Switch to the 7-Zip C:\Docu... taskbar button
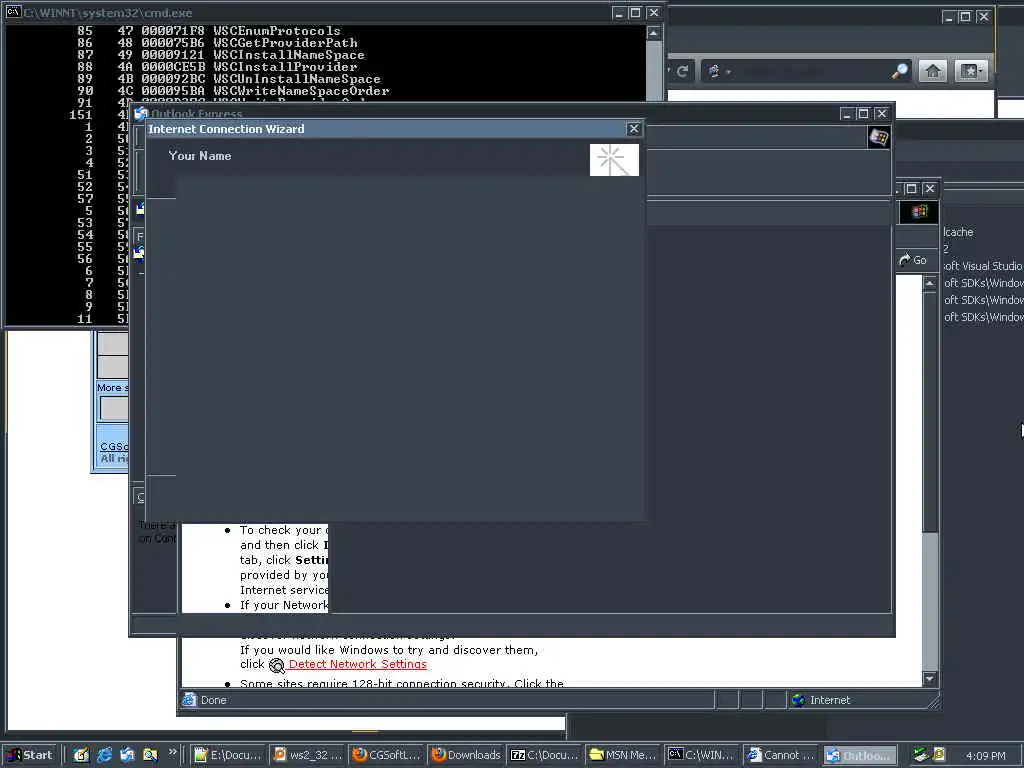 [x=544, y=755]
